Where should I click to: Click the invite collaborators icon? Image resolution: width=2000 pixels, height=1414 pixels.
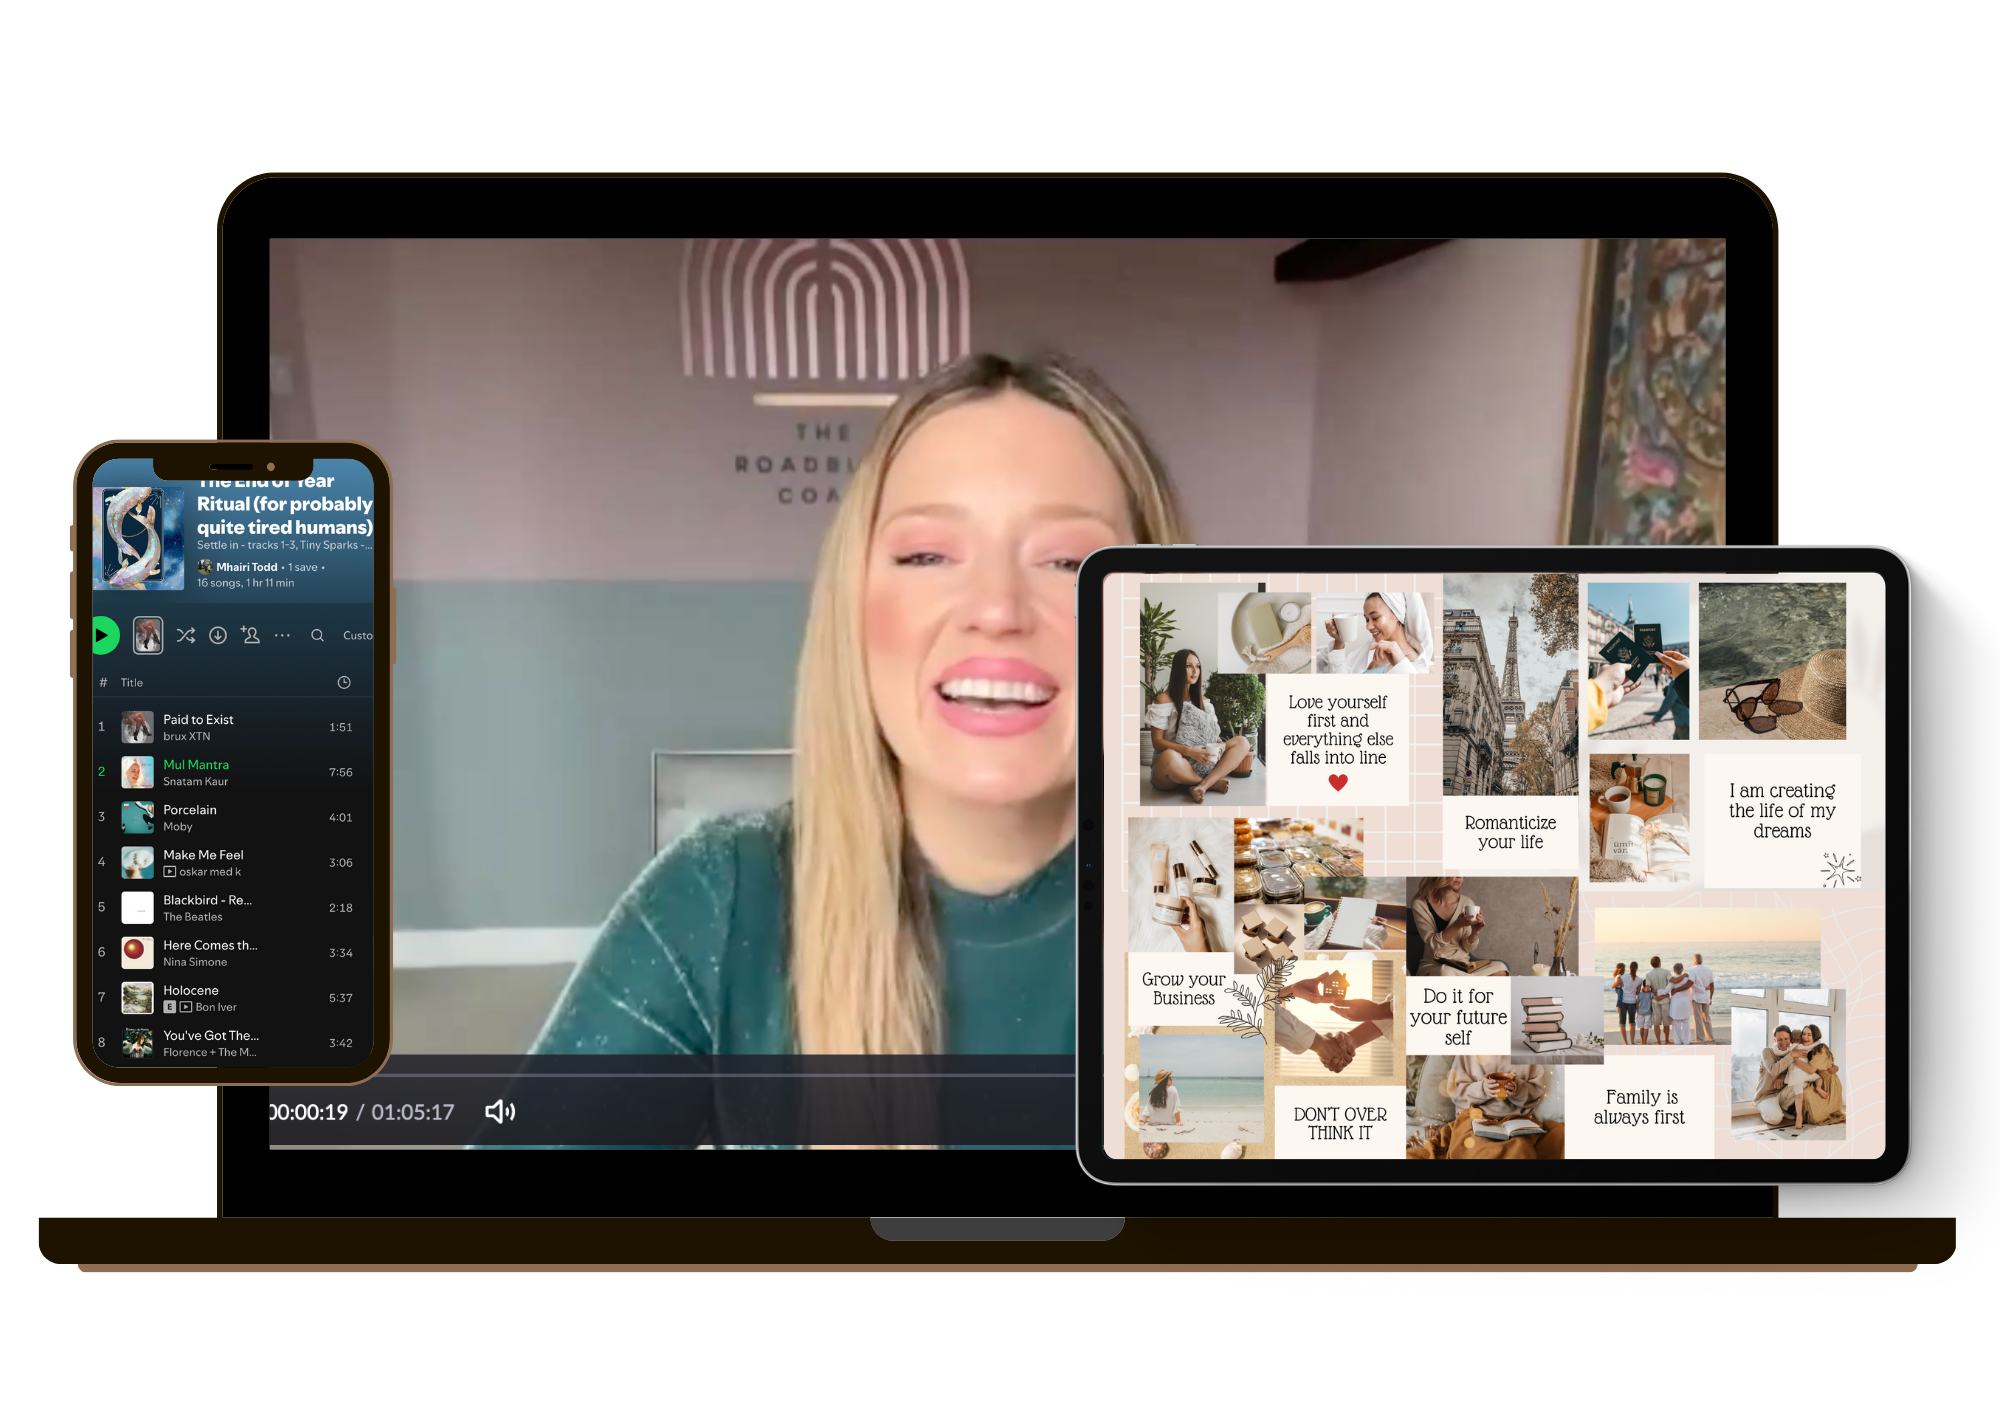tap(250, 635)
